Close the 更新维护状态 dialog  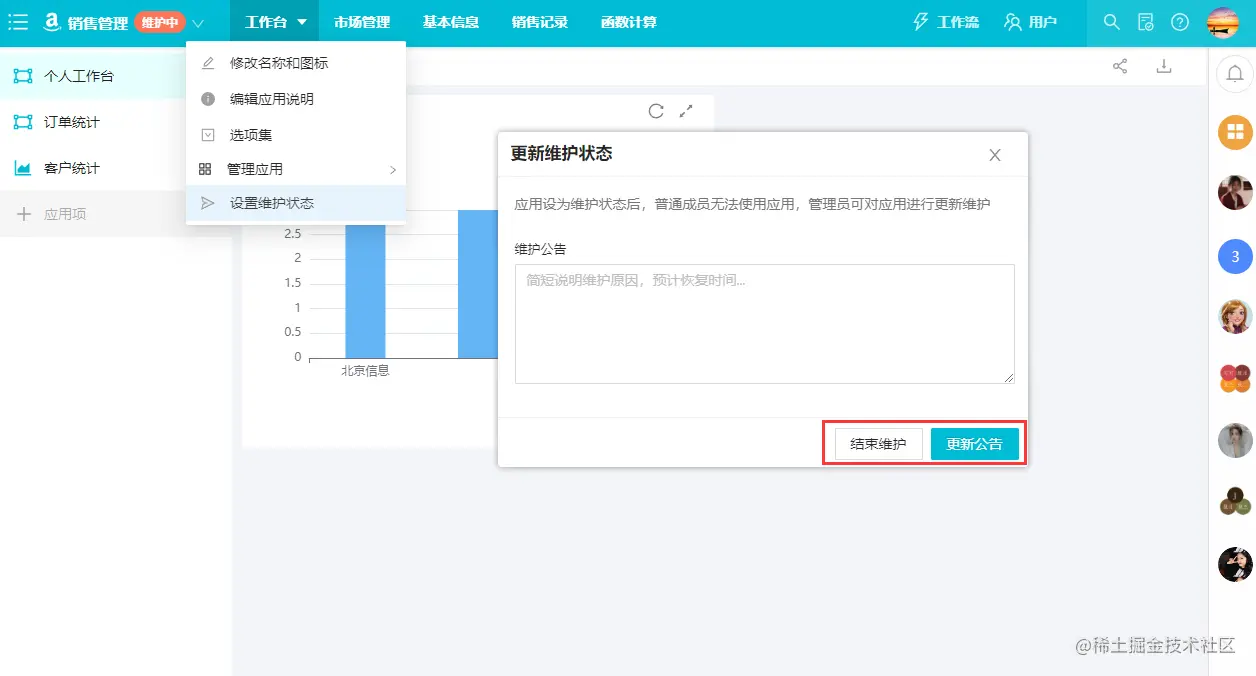[x=995, y=155]
